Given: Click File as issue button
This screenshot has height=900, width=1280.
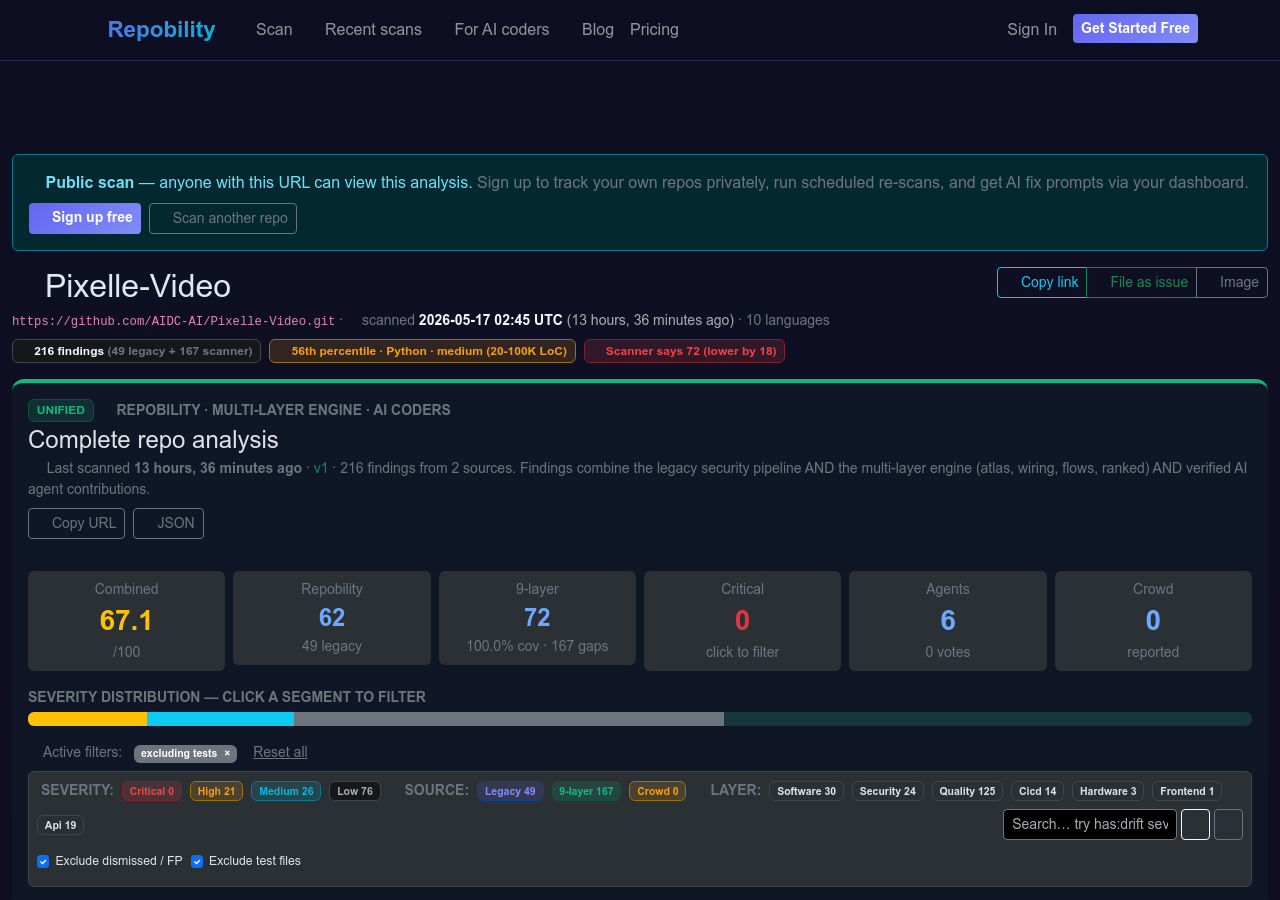Looking at the screenshot, I should click(x=1142, y=282).
